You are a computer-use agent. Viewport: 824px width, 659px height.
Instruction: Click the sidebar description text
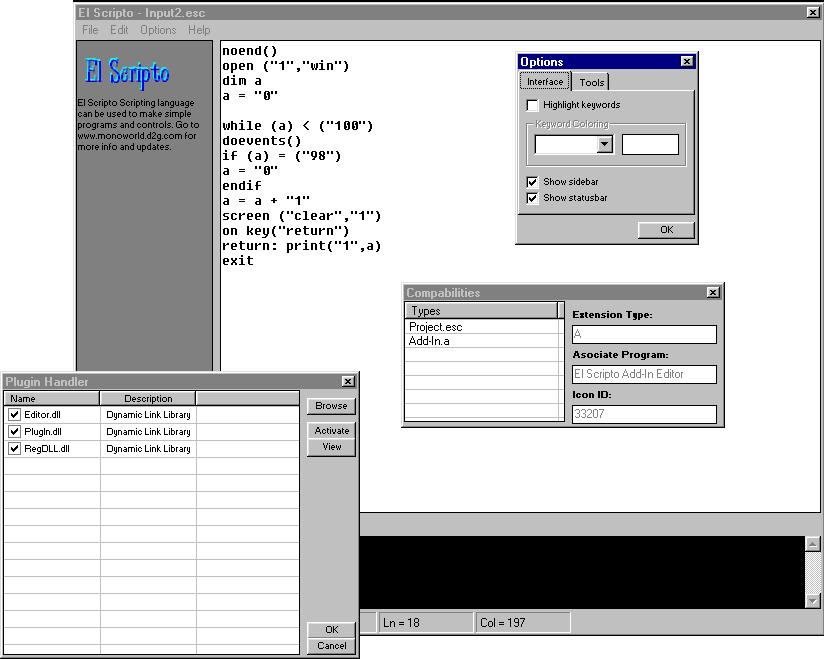pos(138,125)
